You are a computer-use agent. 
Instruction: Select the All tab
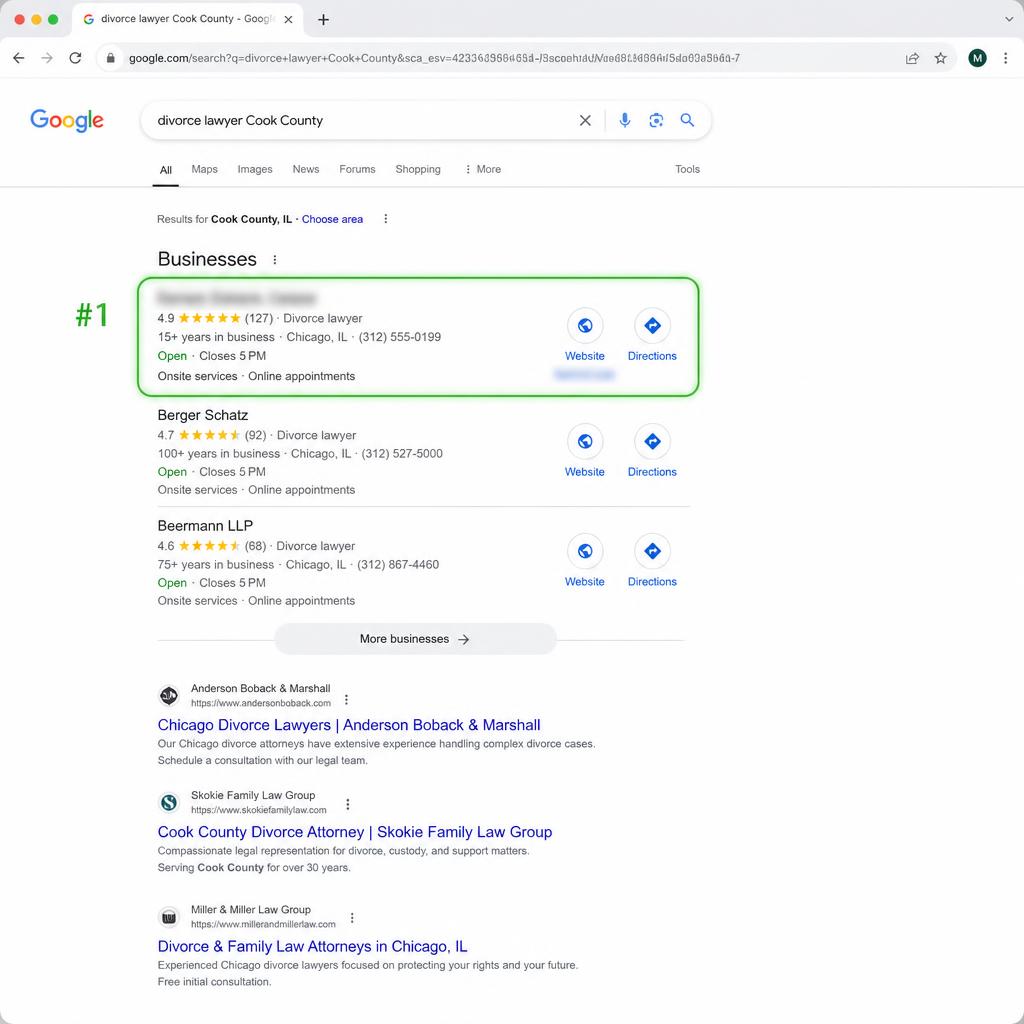(x=166, y=170)
